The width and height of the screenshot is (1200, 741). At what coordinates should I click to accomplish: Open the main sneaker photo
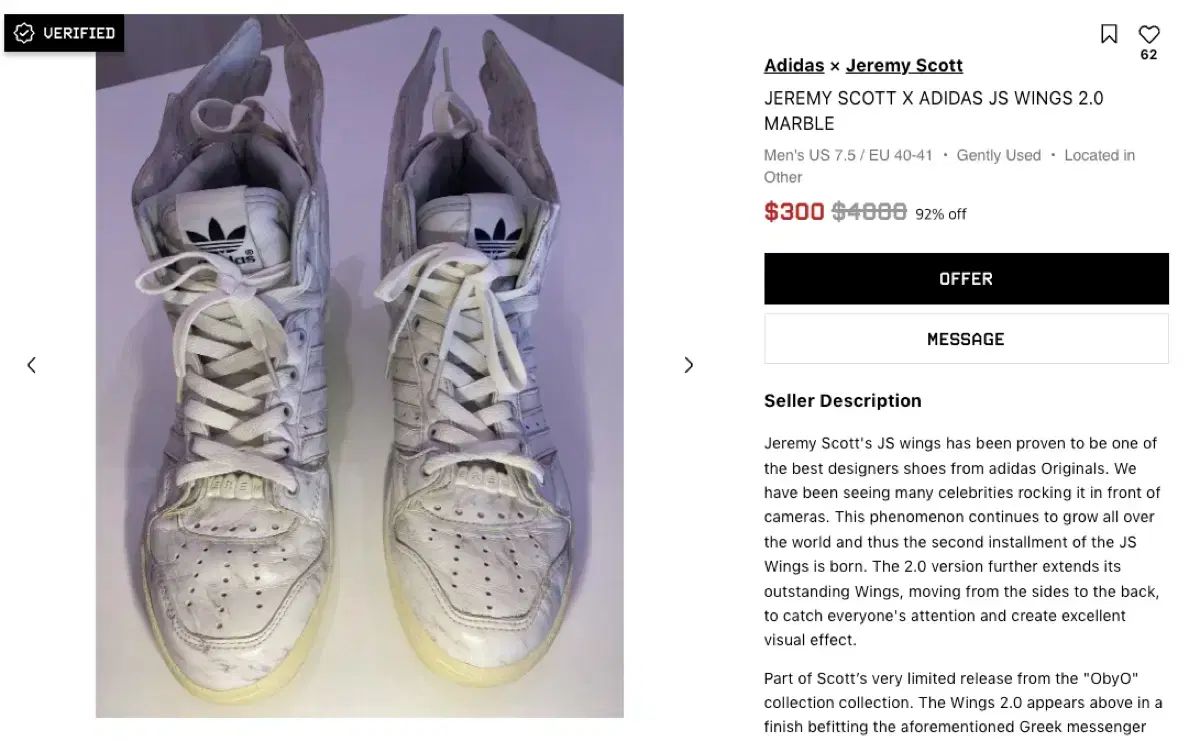point(360,366)
